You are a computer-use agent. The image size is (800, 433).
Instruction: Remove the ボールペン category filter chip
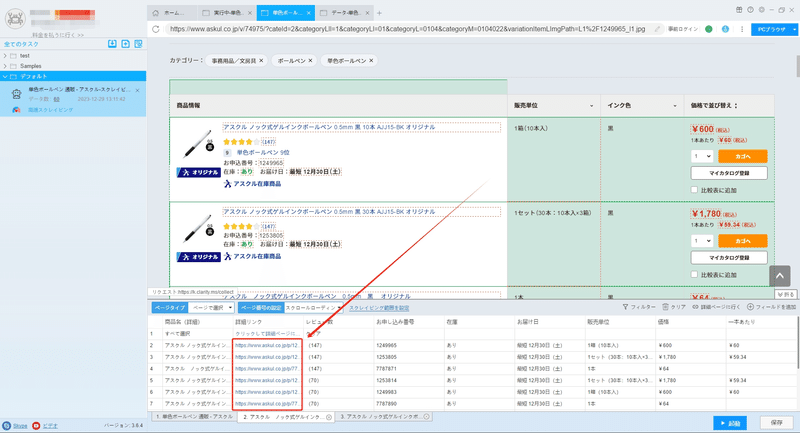tap(310, 61)
